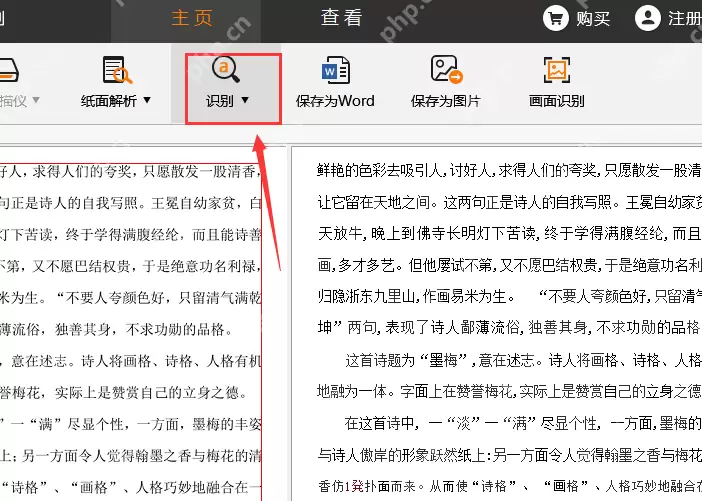Click text line starting 坤"两句,表现了诗人

(x=509, y=327)
